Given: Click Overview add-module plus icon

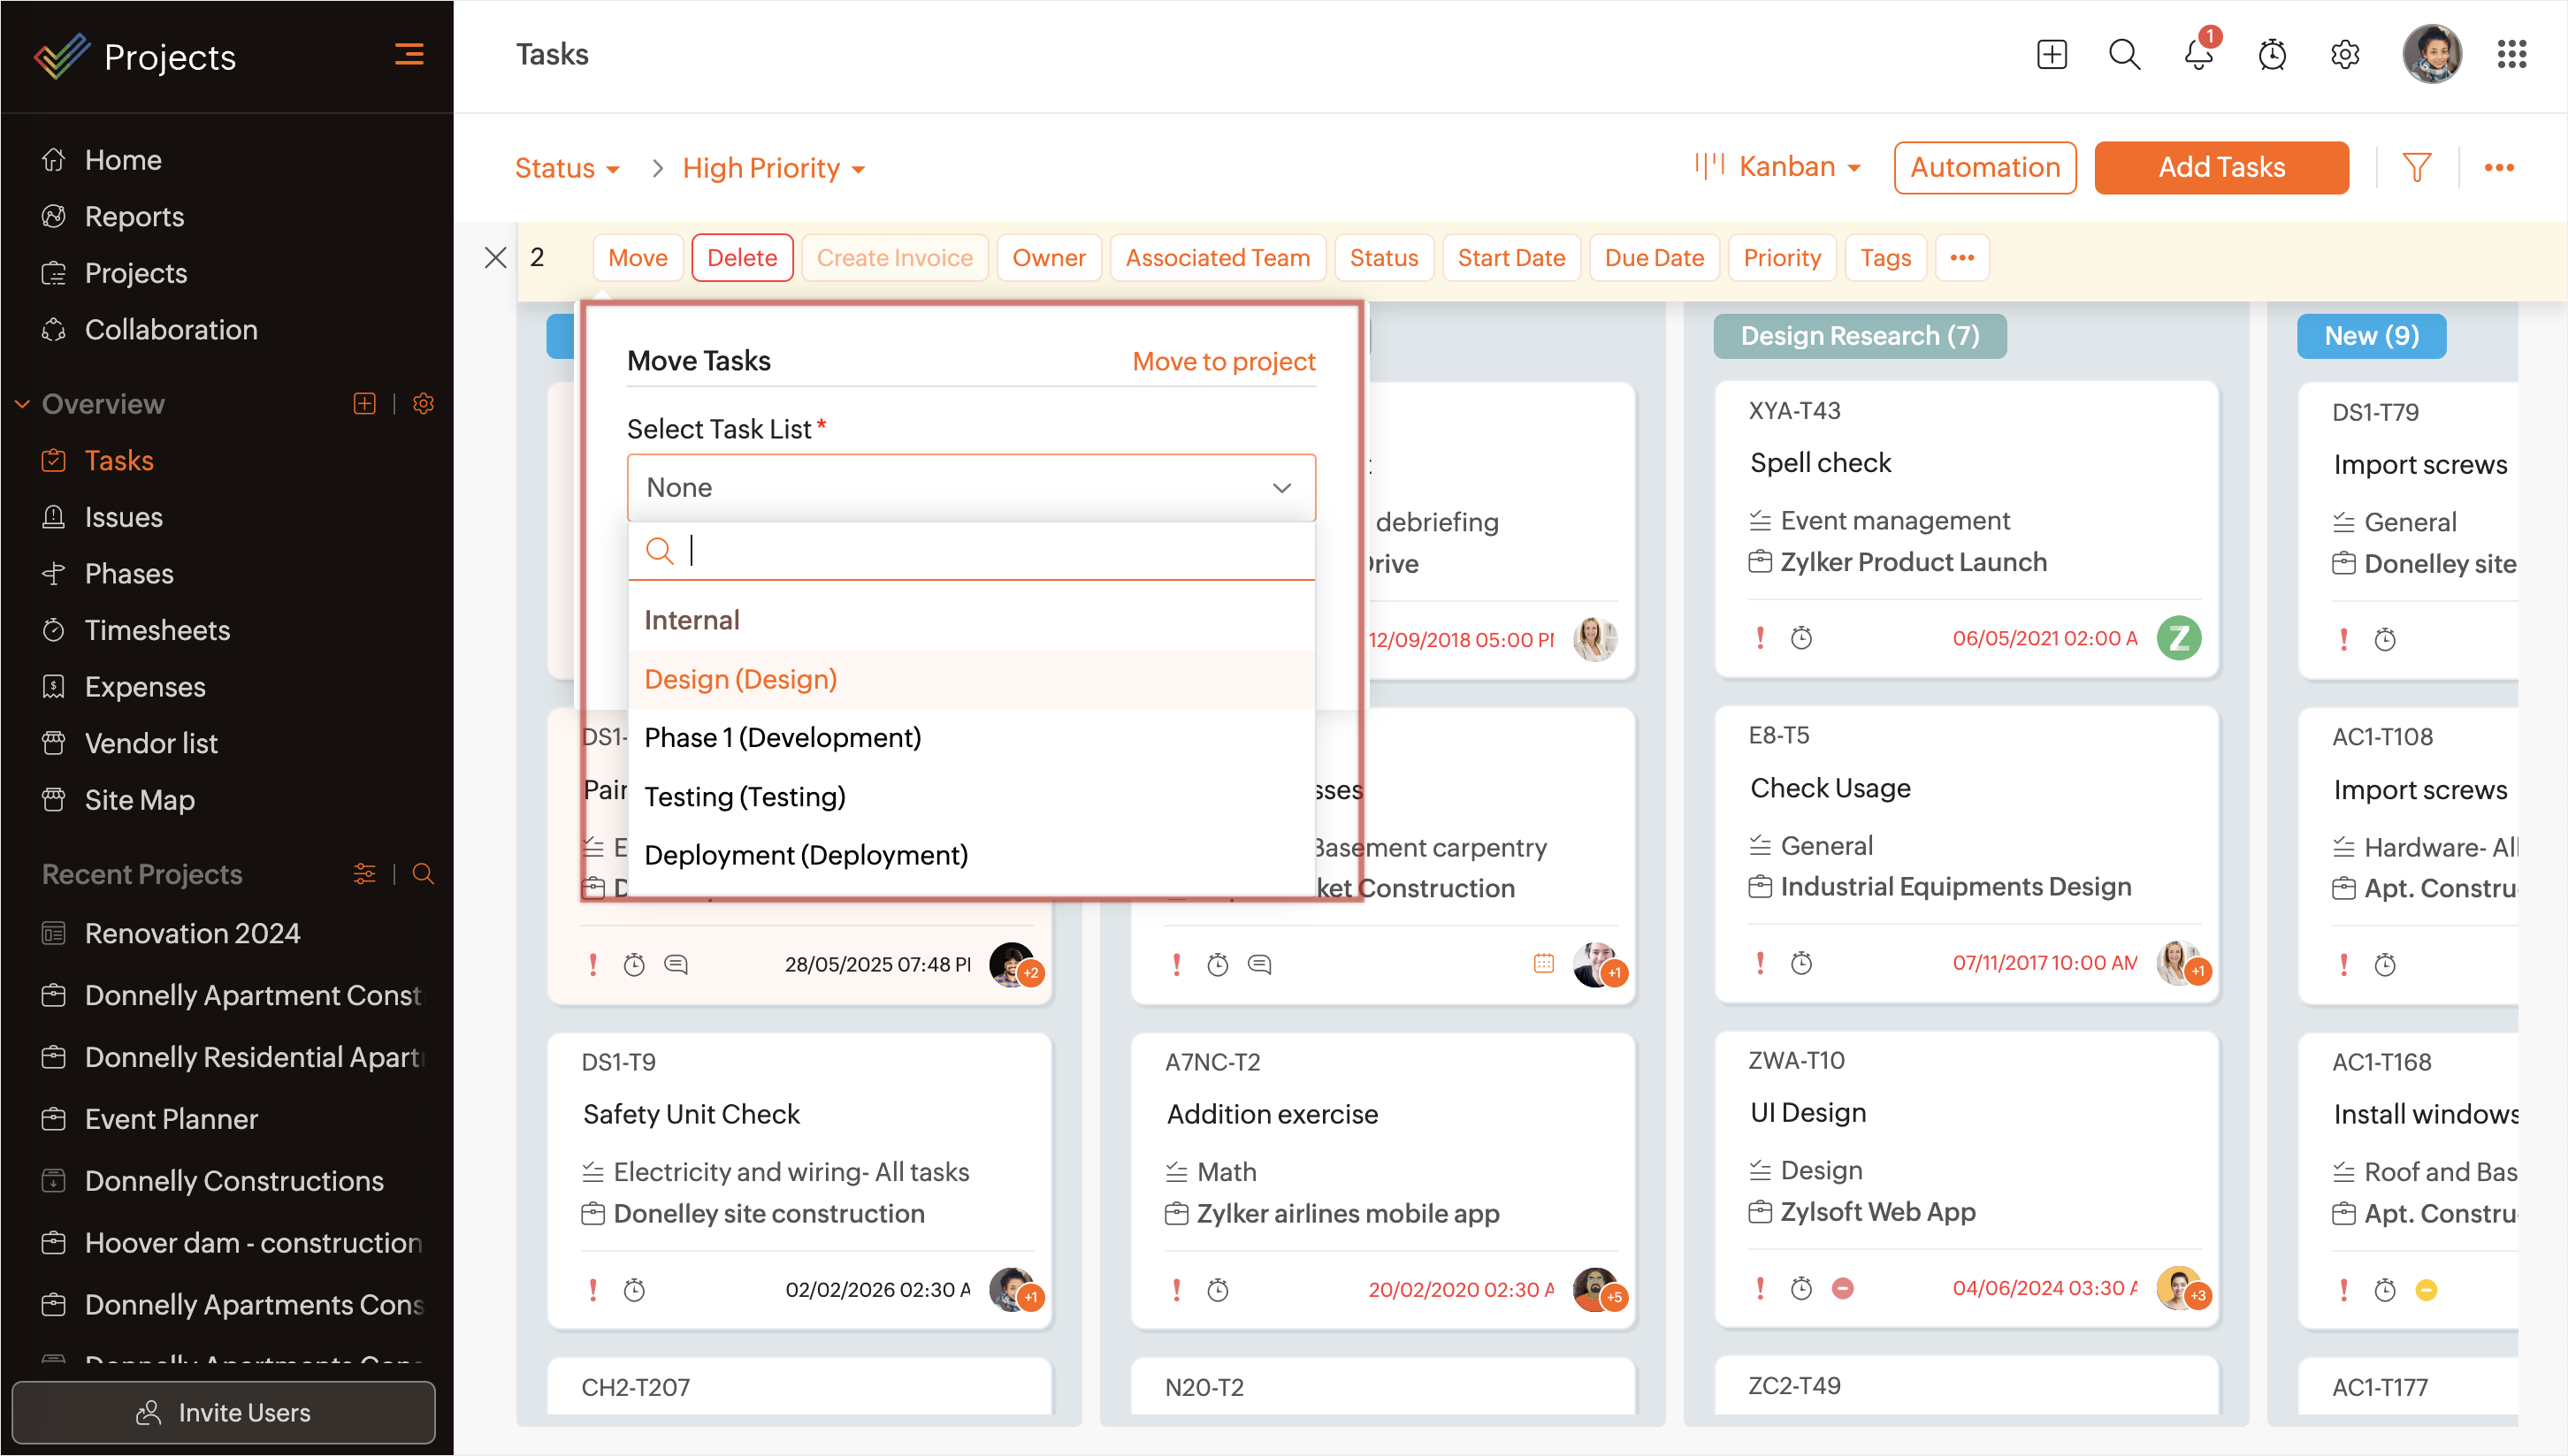Looking at the screenshot, I should [x=364, y=403].
